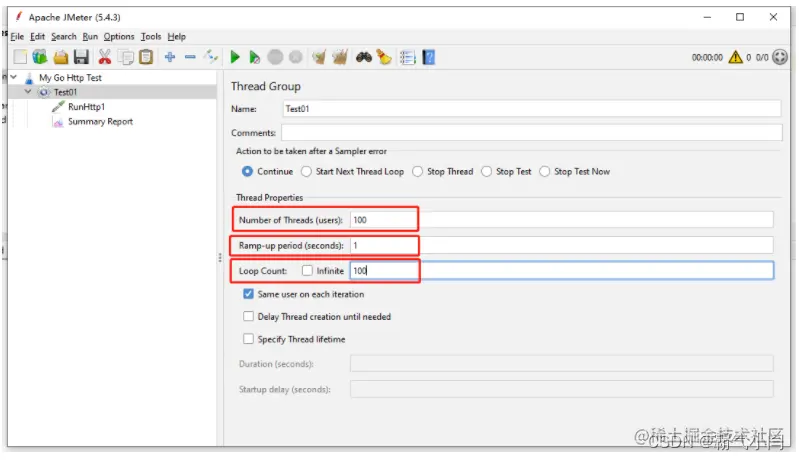This screenshot has width=799, height=460.
Task: Open the Help menu
Action: [x=176, y=37]
